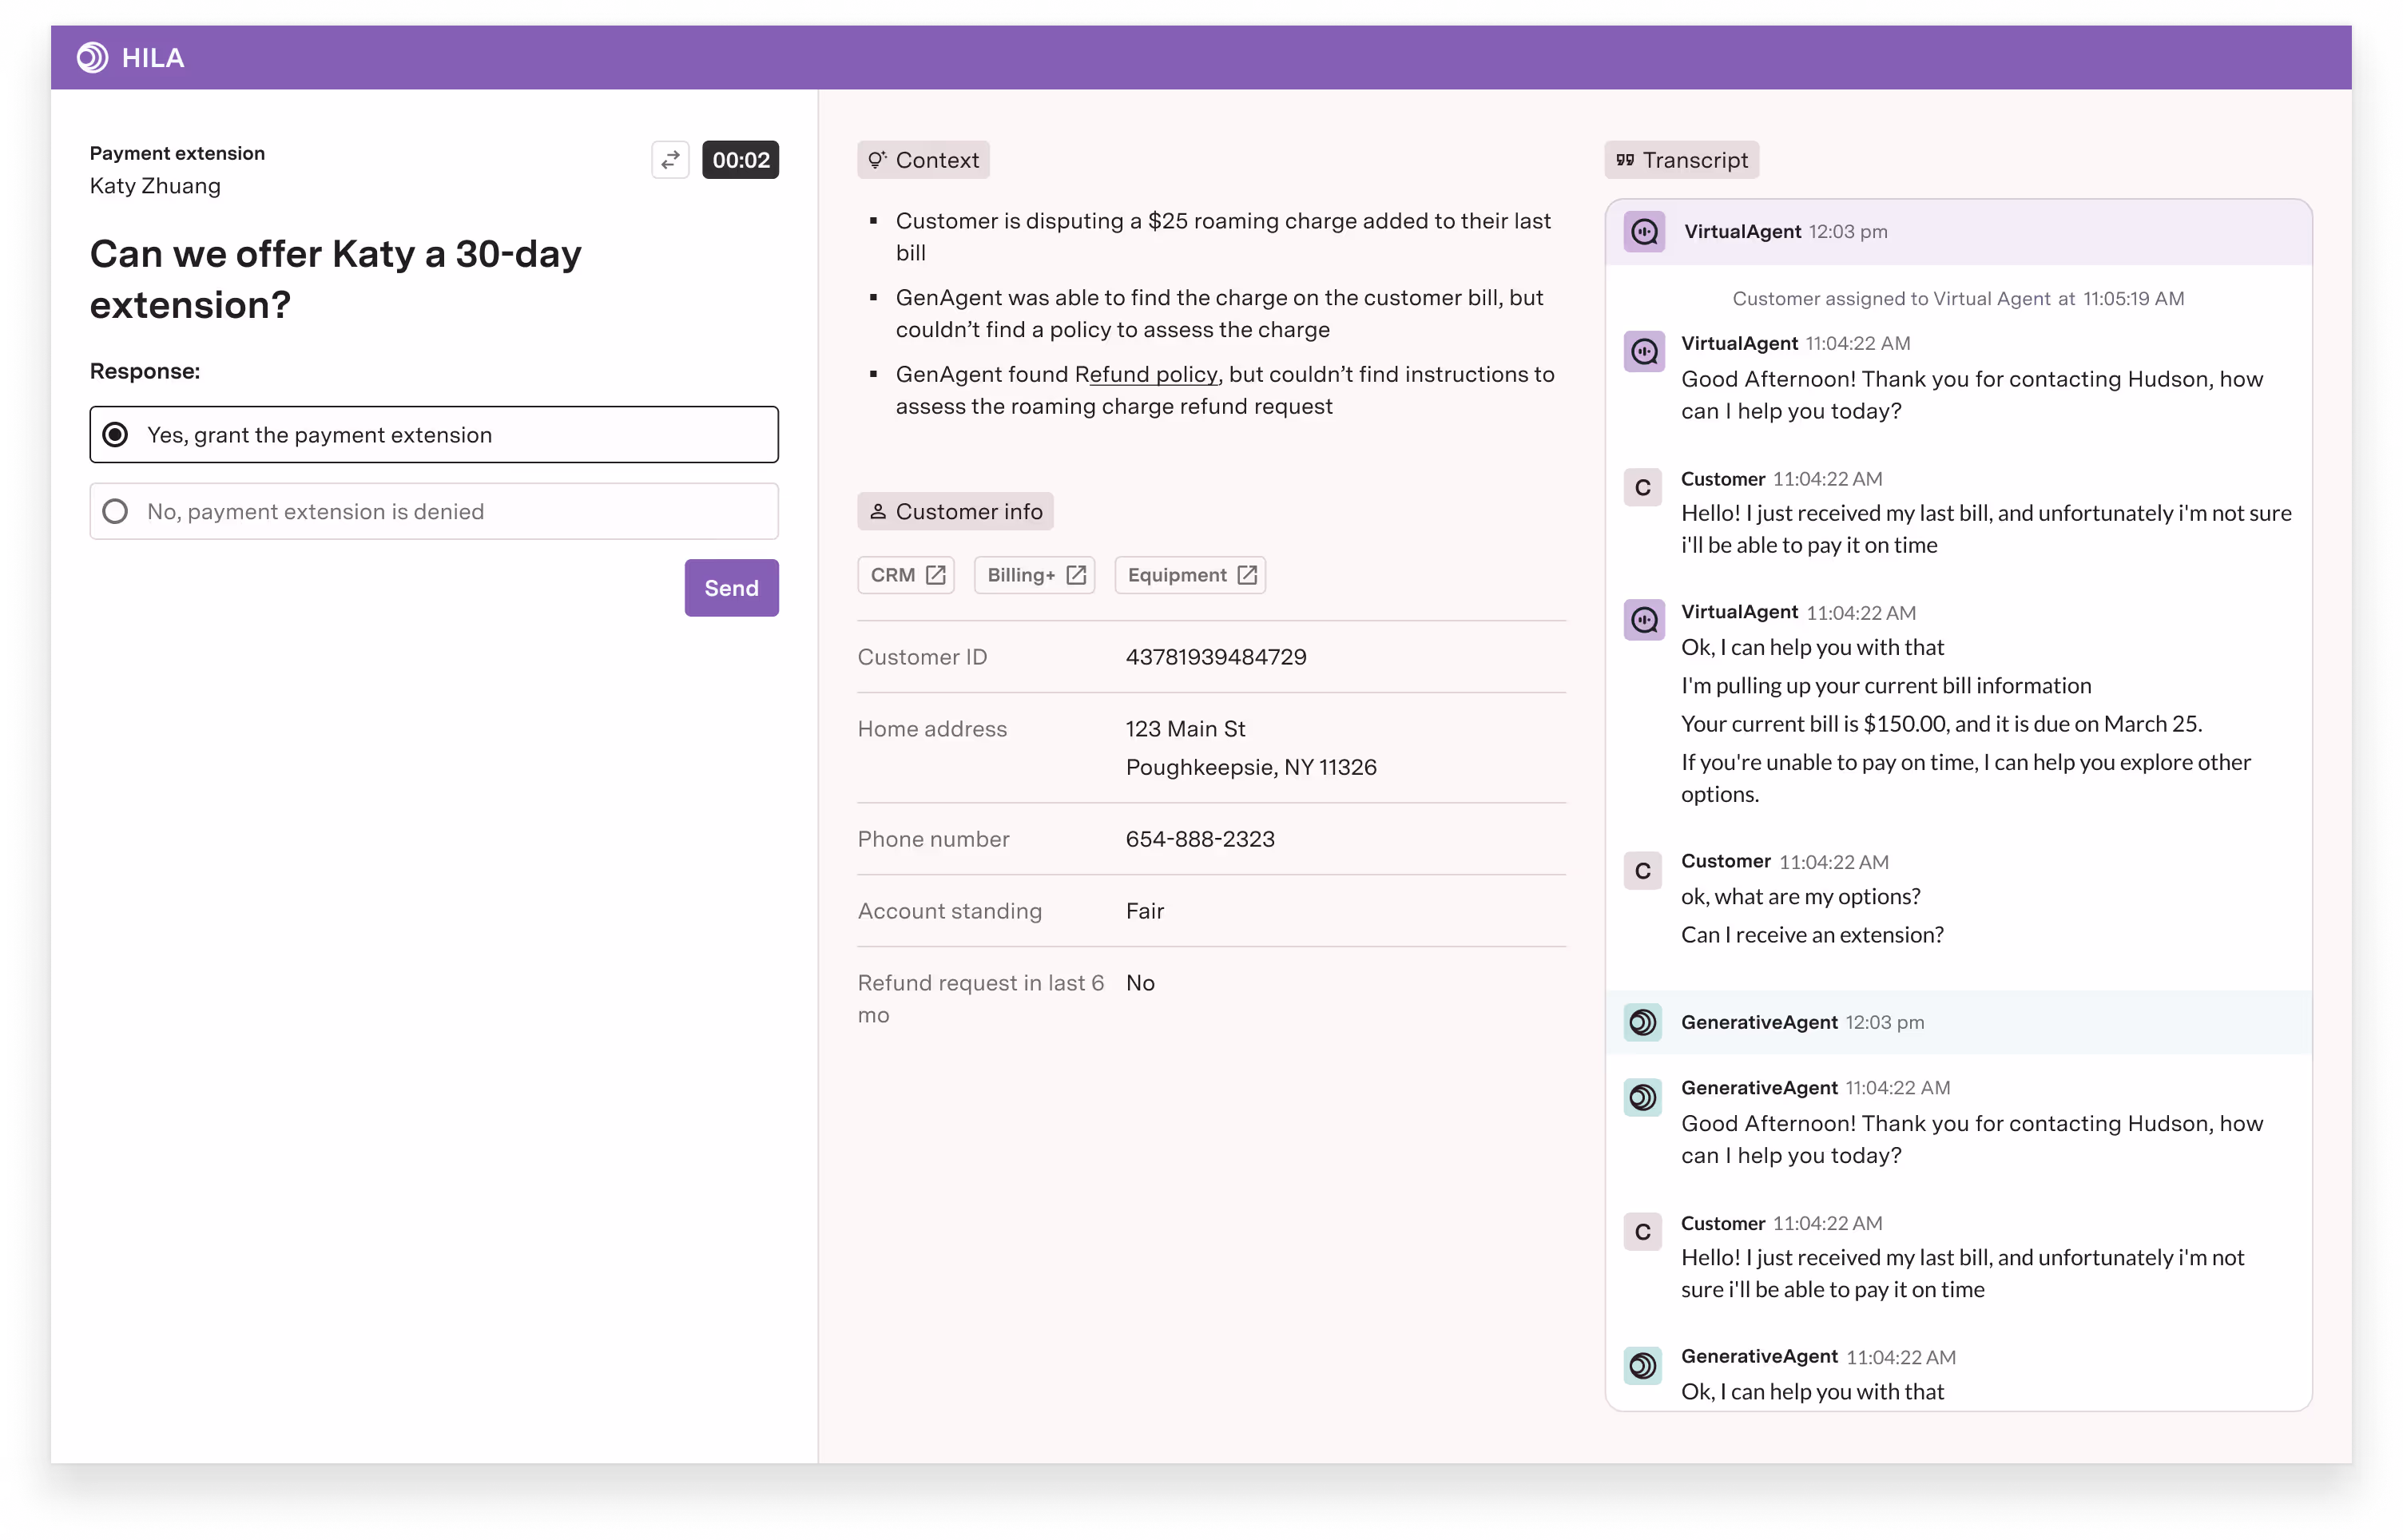The height and width of the screenshot is (1540, 2403).
Task: Click the Send button
Action: (x=731, y=588)
